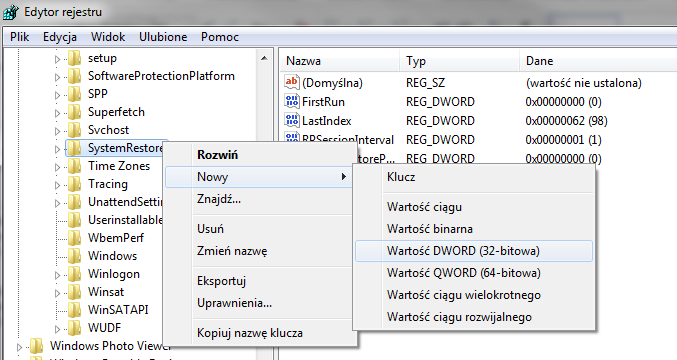Select Wartość ciągu wielokrotnego

coord(474,295)
